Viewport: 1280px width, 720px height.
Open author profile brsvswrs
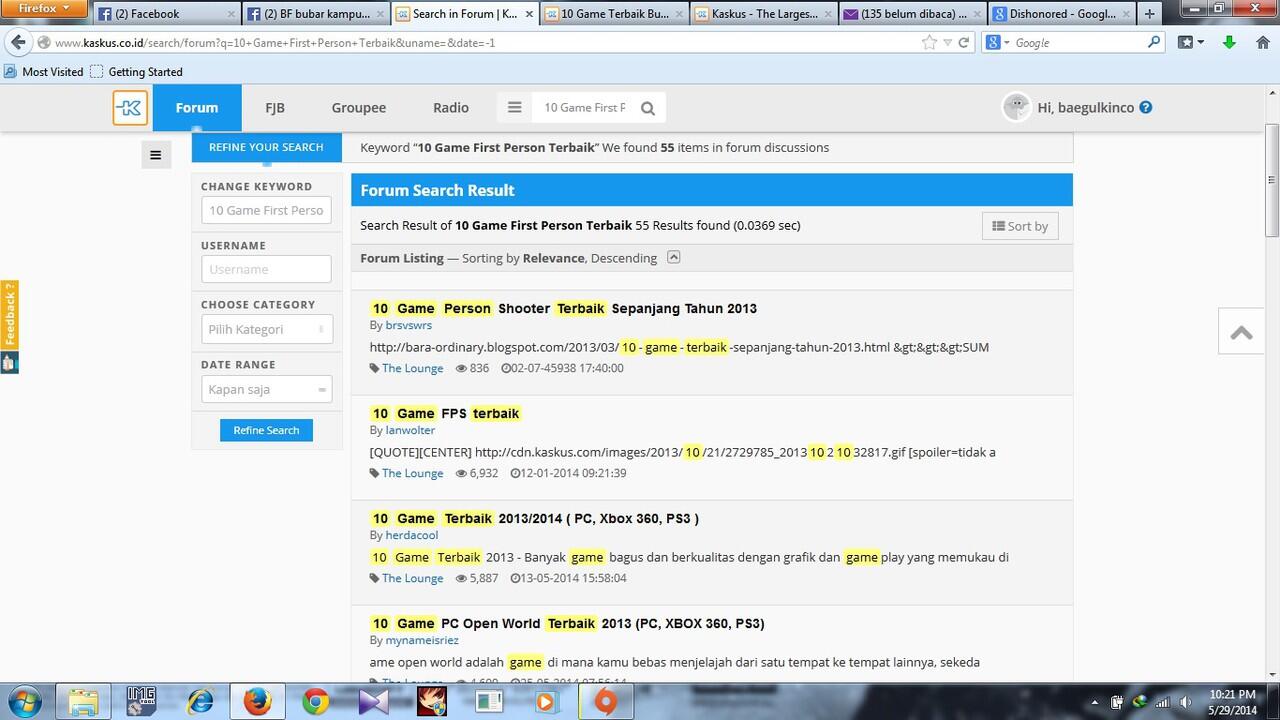[x=409, y=325]
